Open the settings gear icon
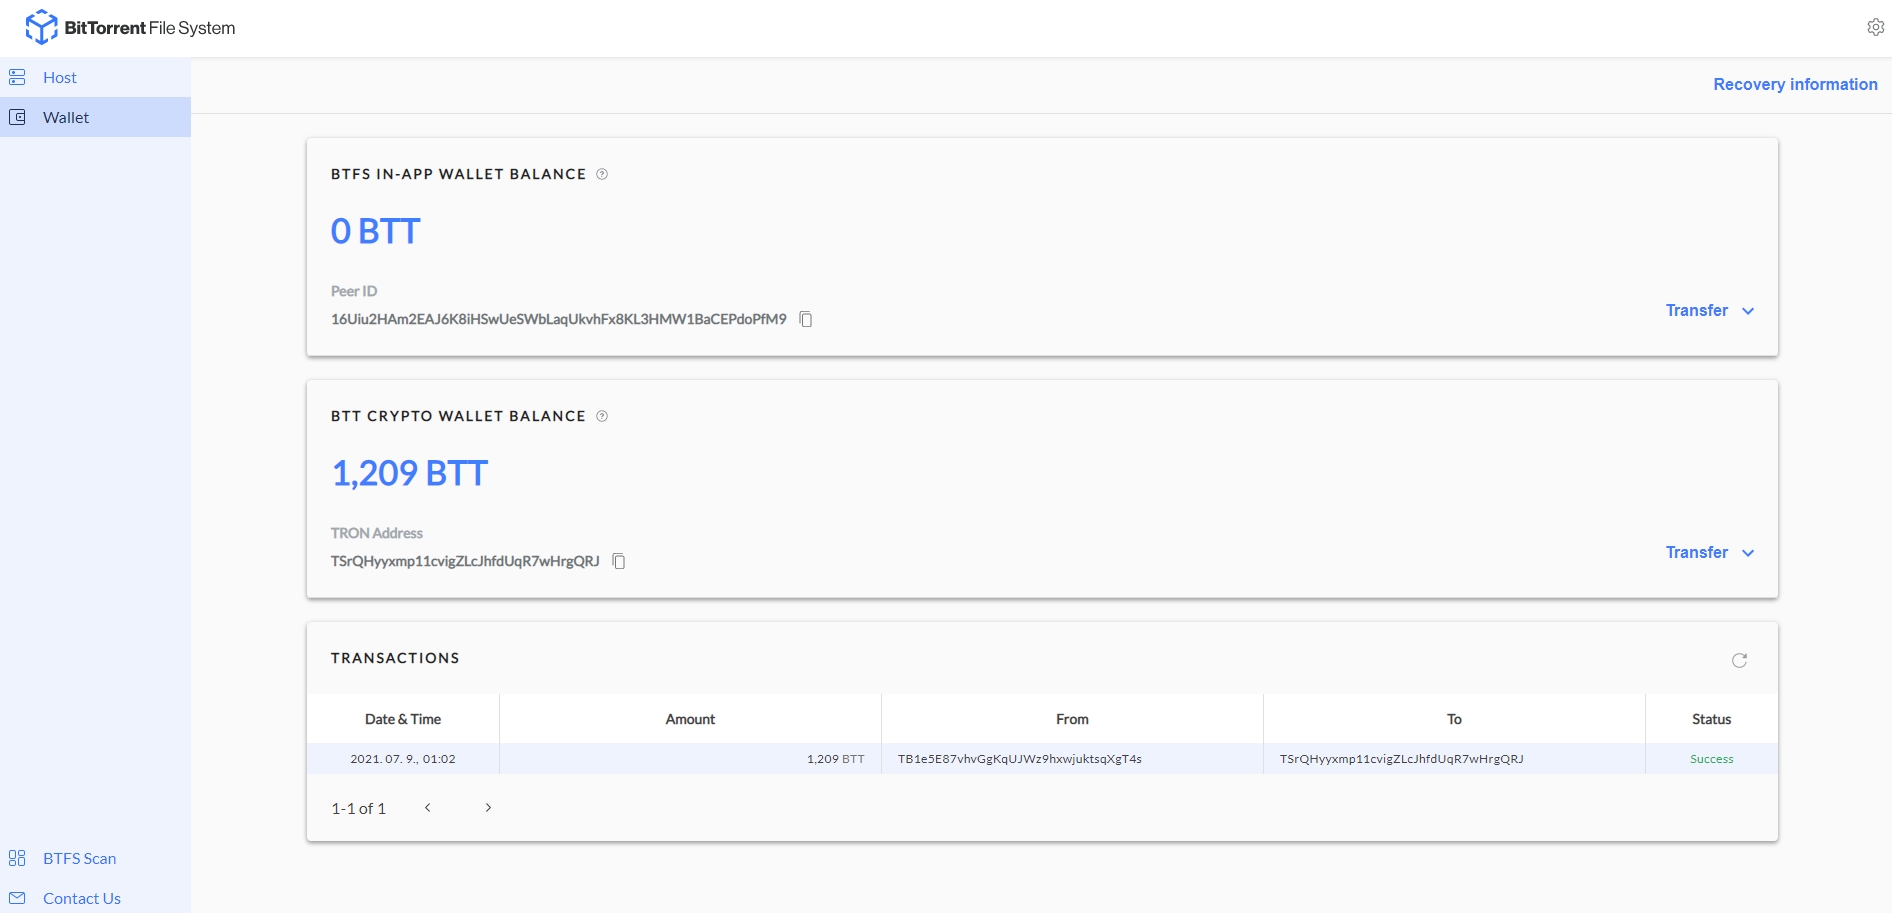1892x913 pixels. click(1875, 27)
